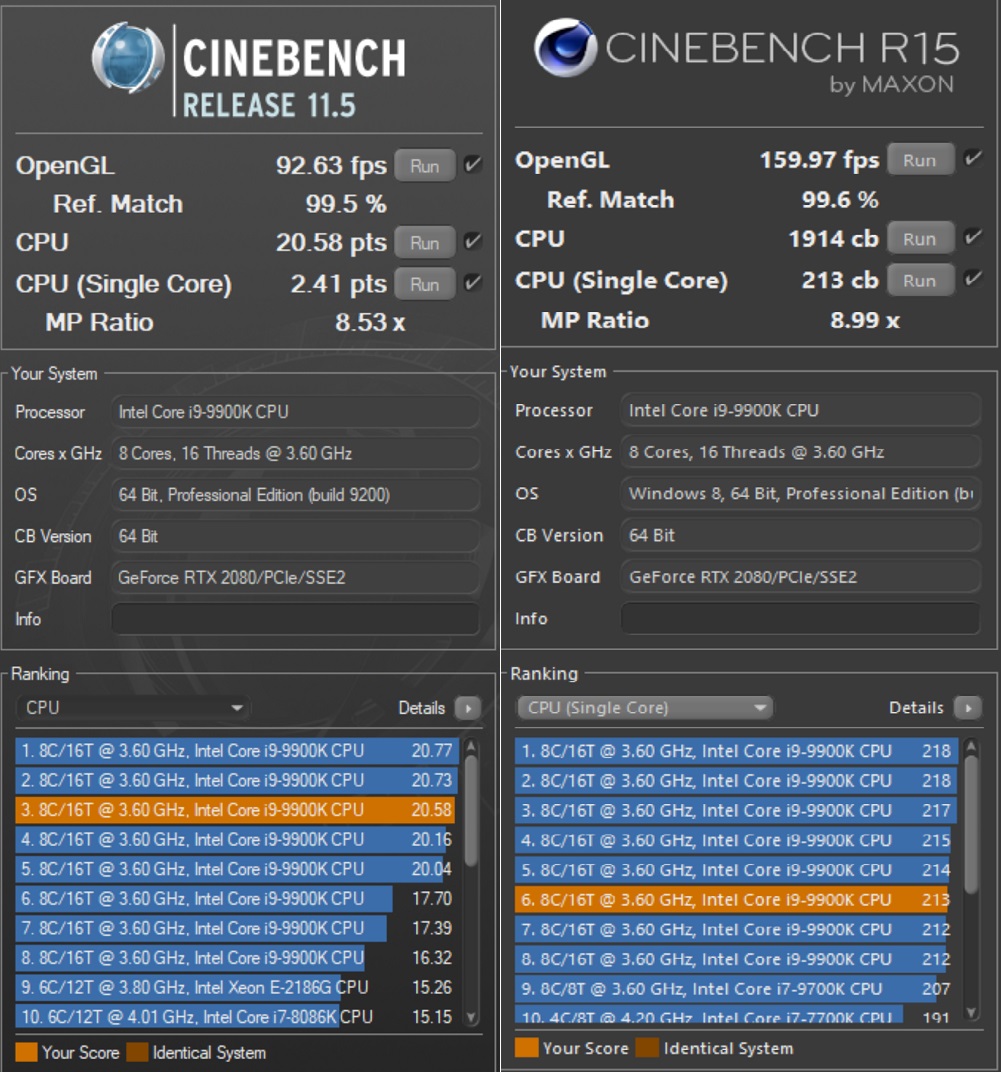Click scroll-down arrow in Cinebench R15 ranking

point(970,1012)
